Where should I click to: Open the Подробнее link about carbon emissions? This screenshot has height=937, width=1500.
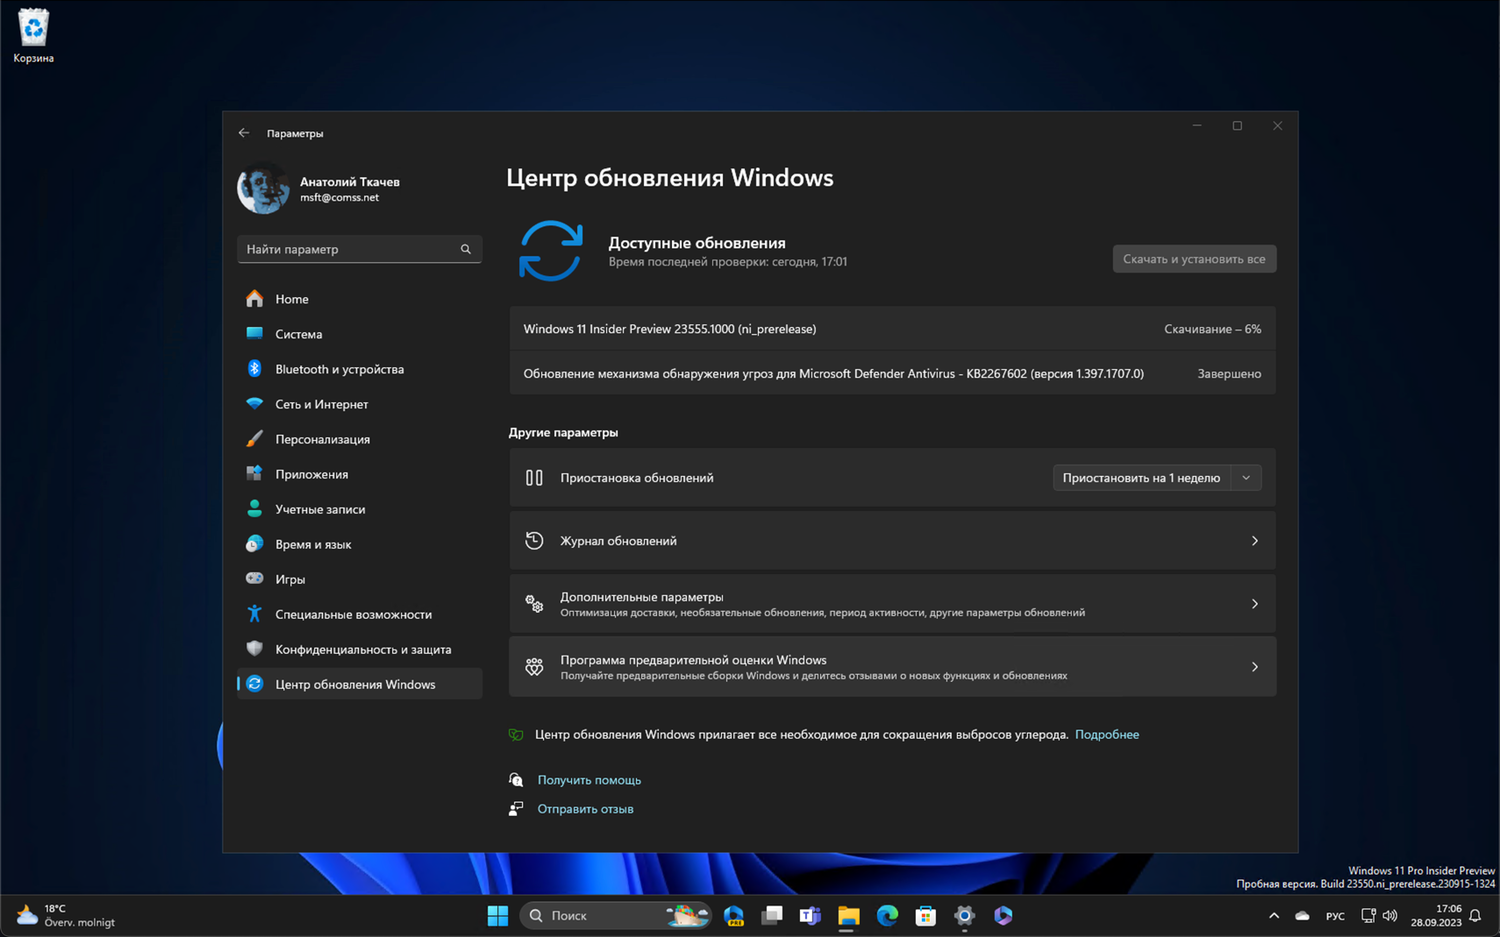tap(1107, 734)
